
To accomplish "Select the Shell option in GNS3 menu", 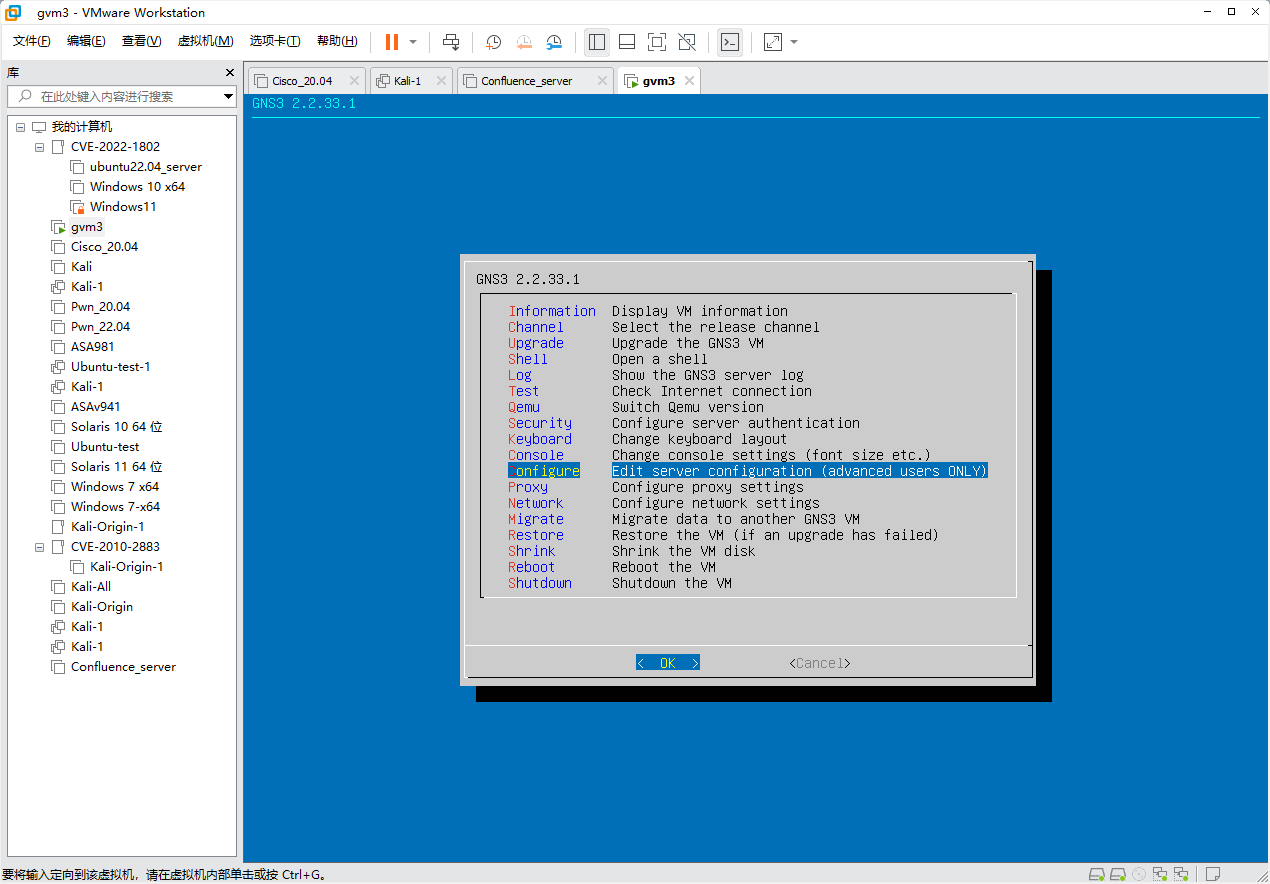I will pos(528,358).
